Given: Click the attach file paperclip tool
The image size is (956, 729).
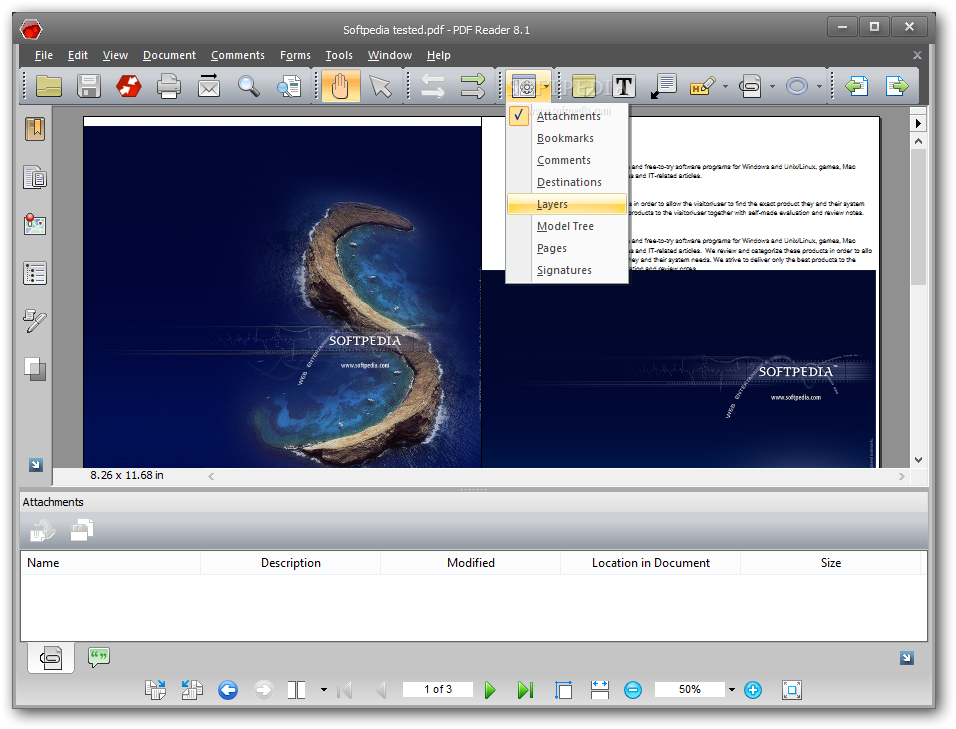Looking at the screenshot, I should tap(749, 86).
